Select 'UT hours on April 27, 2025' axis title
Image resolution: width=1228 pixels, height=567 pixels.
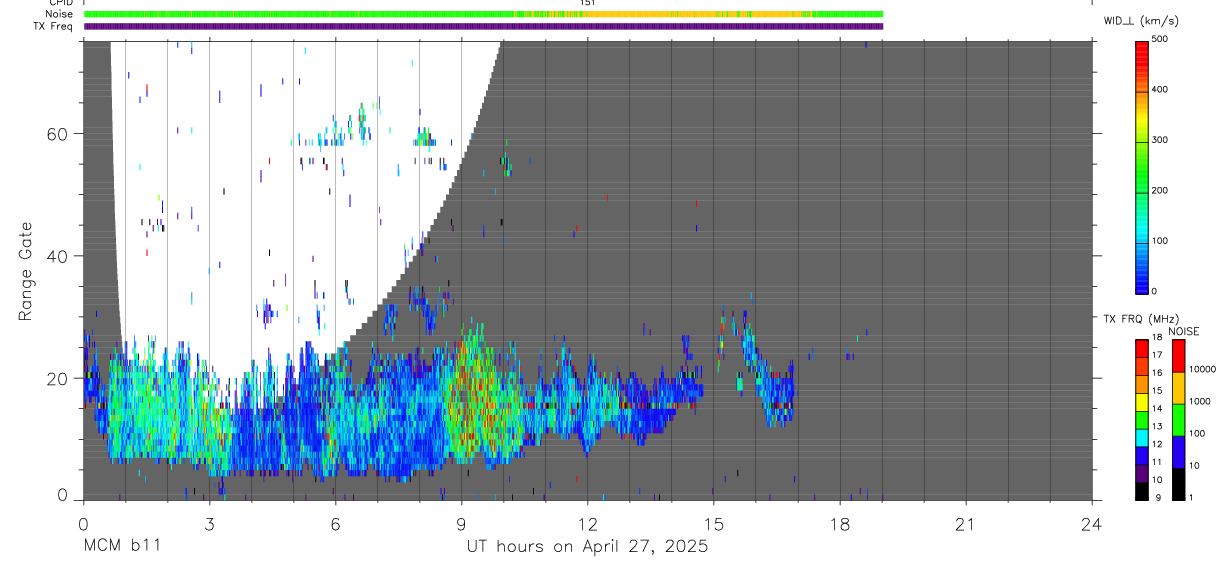tap(587, 546)
